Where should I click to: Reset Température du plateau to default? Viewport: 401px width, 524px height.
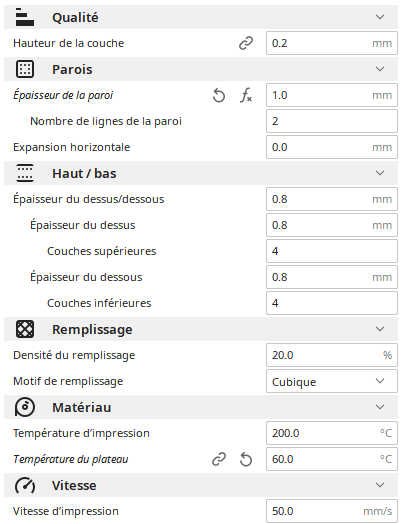pos(246,459)
